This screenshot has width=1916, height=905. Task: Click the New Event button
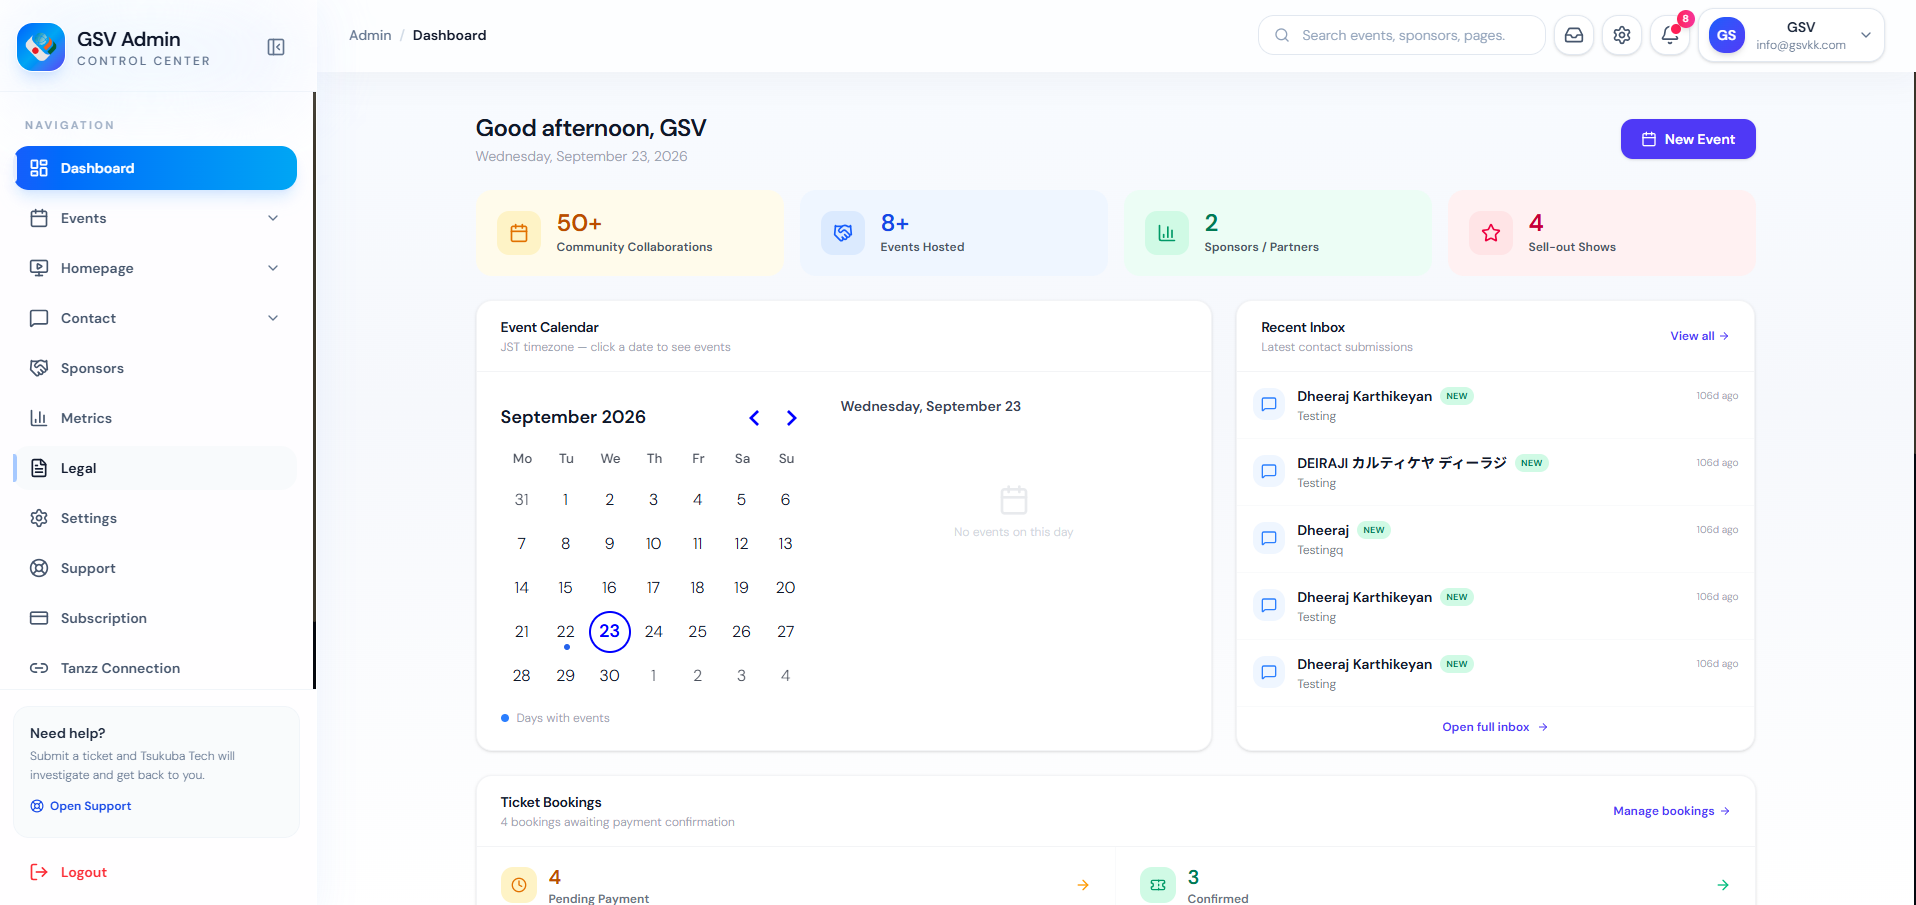tap(1688, 139)
